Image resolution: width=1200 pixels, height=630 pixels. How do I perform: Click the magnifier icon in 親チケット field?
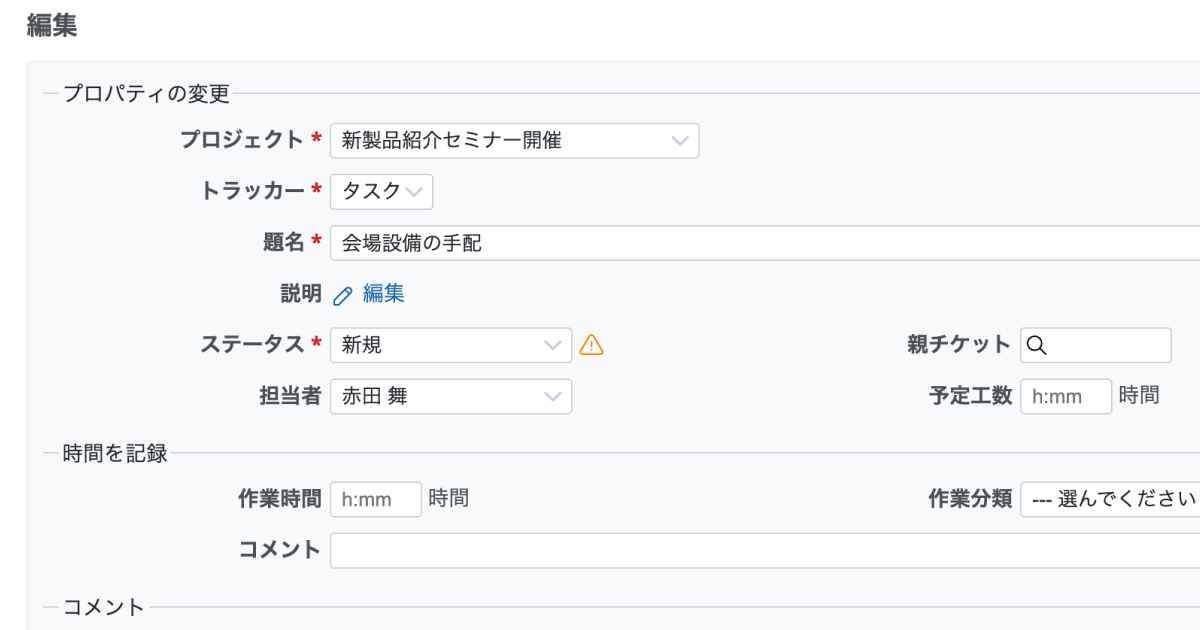click(x=1037, y=345)
